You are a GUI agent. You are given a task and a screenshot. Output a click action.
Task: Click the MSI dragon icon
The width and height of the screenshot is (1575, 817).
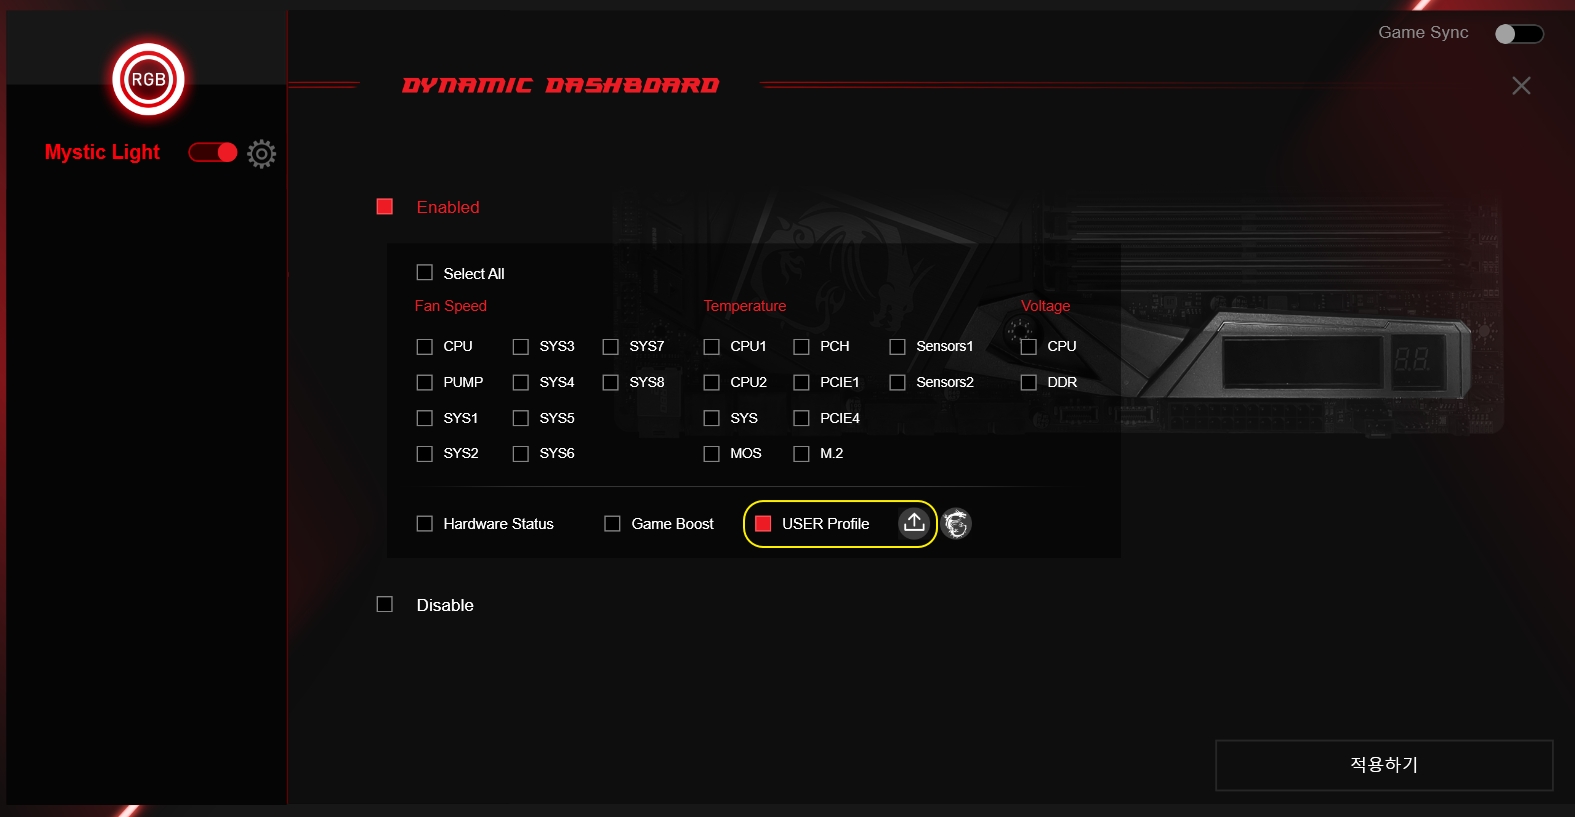coord(957,523)
